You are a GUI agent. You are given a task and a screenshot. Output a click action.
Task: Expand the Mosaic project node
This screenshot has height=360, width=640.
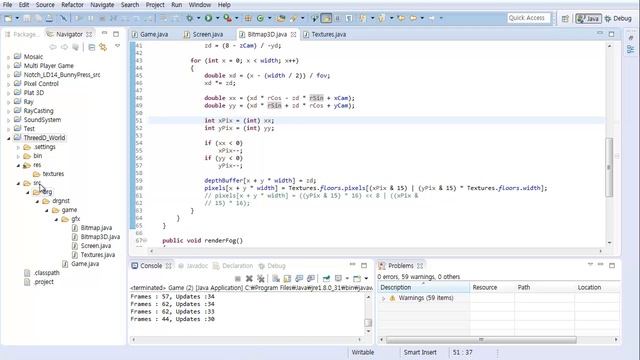[x=9, y=57]
